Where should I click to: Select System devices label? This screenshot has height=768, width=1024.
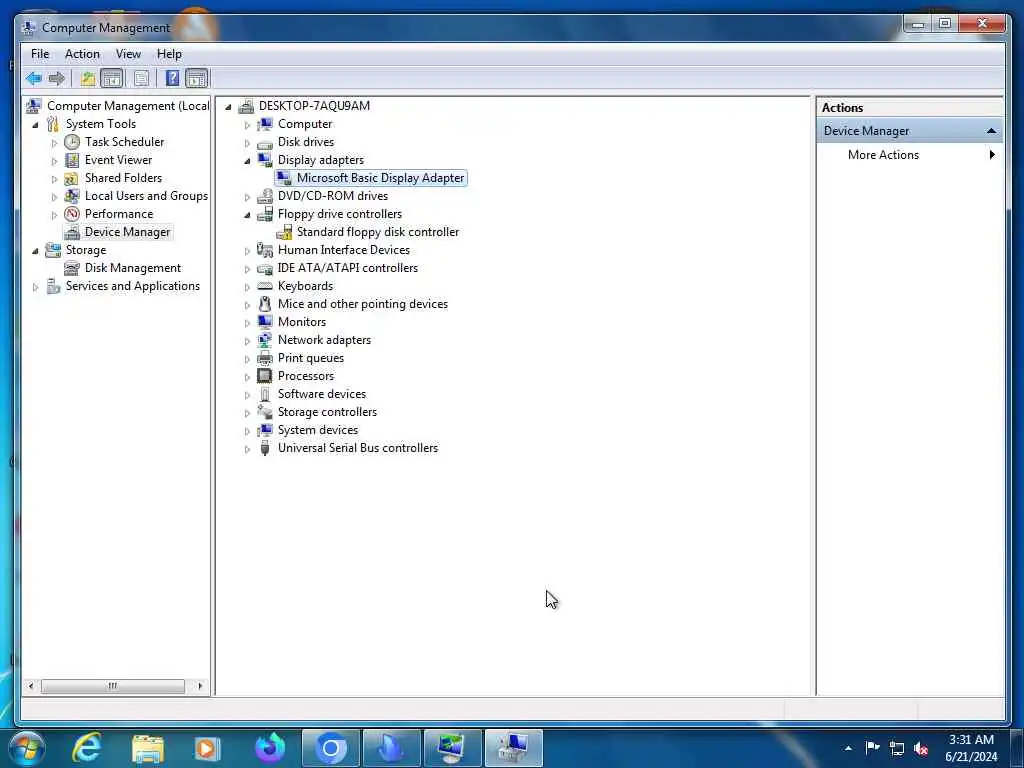317,430
